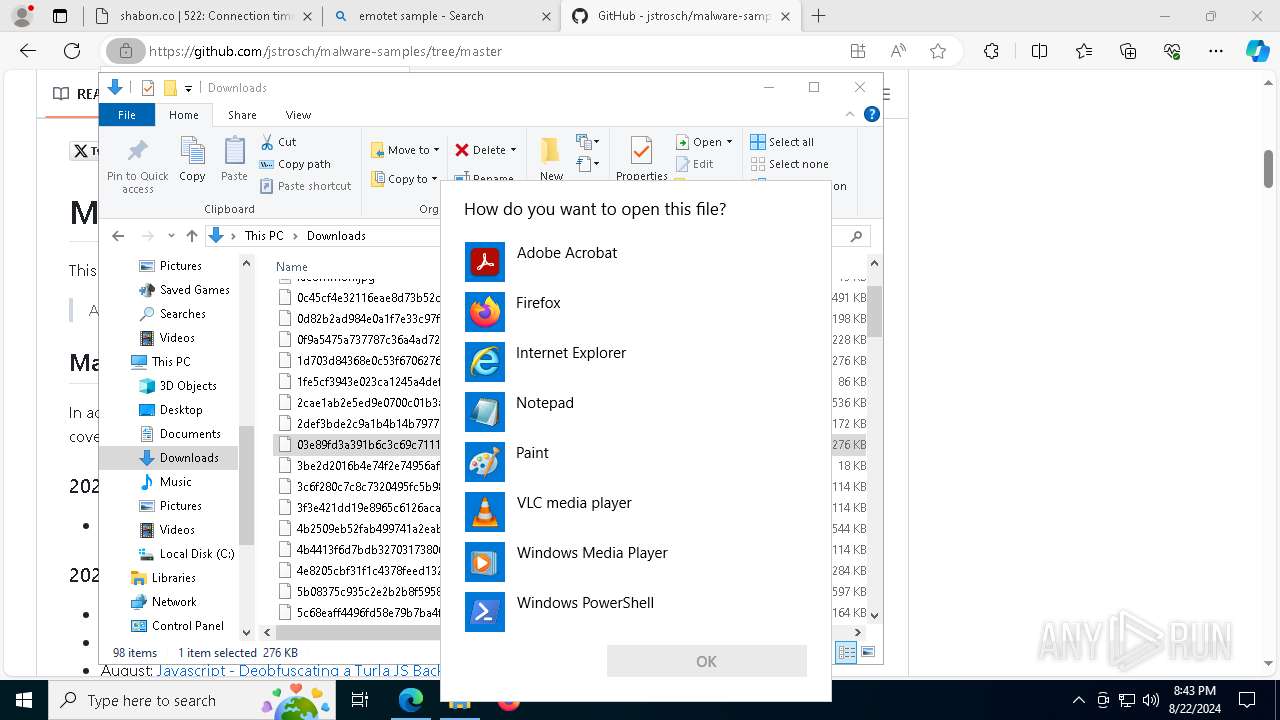The image size is (1280, 720).
Task: Click Paste shortcut in ribbon
Action: pyautogui.click(x=306, y=186)
